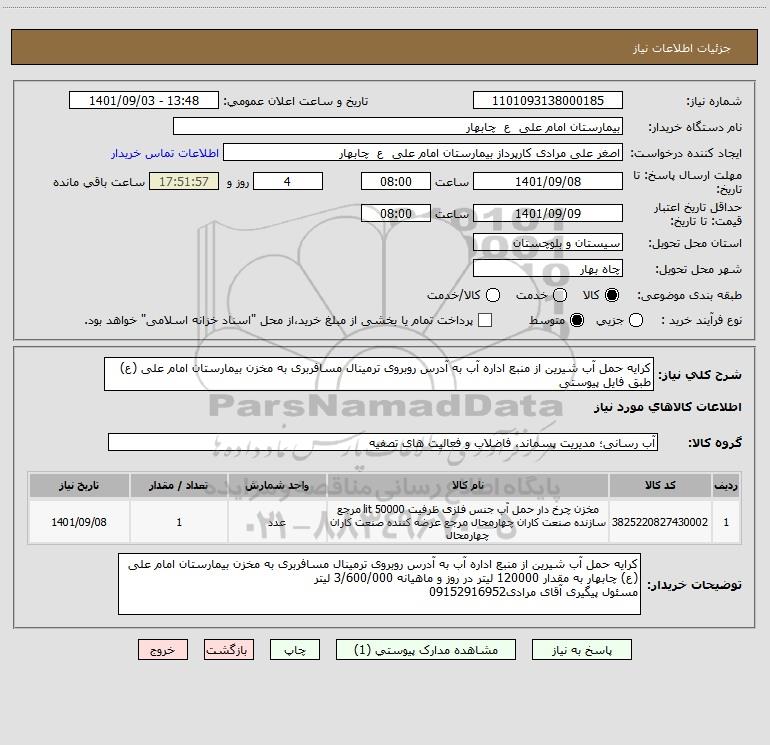Viewport: 770px width, 745px height.
Task: Click the response deadline date 1401/09/08 field
Action: point(548,181)
